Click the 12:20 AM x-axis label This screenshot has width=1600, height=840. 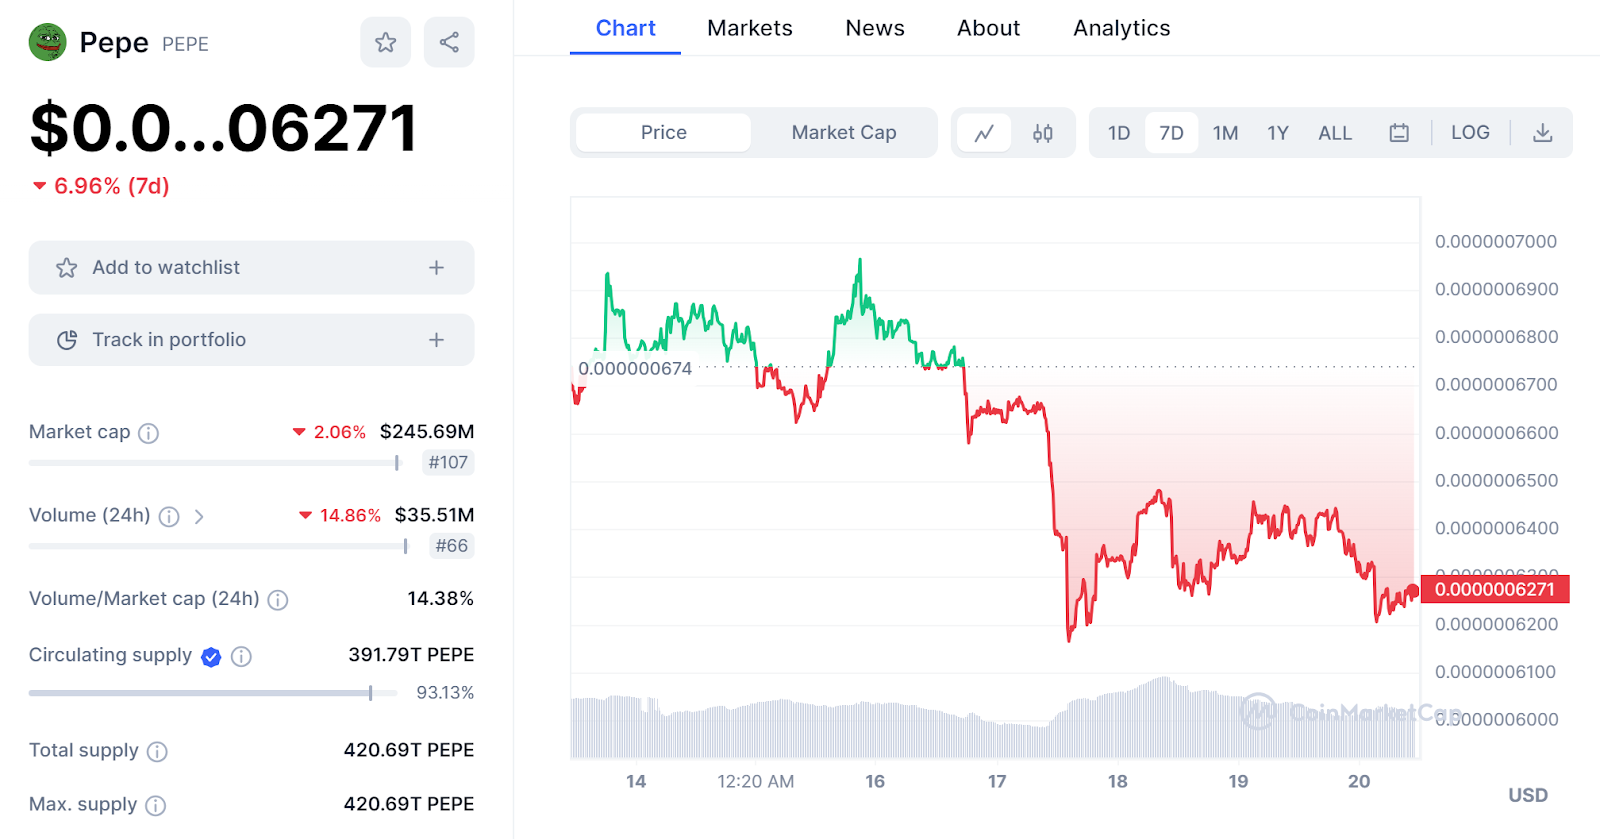tap(756, 782)
